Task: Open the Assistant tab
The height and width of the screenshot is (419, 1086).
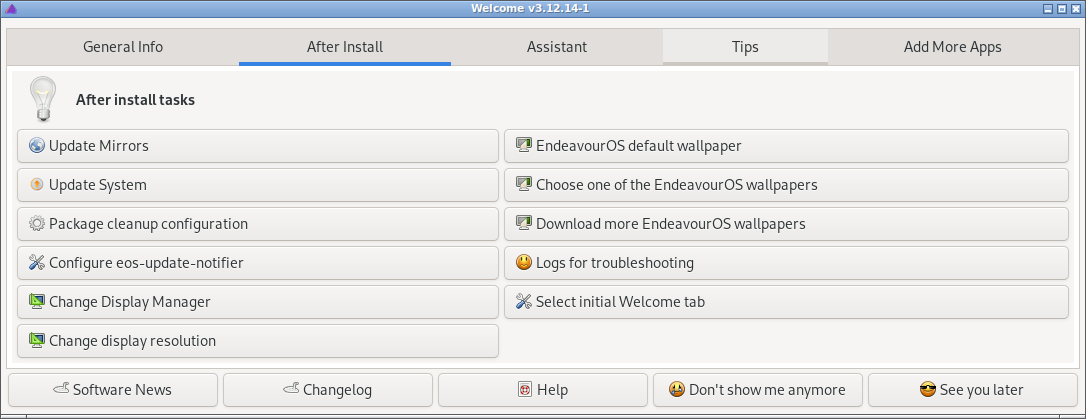Action: tap(557, 47)
